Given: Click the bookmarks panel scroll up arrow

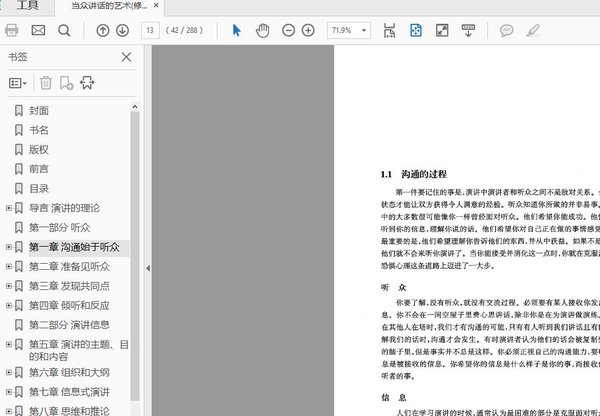Looking at the screenshot, I should click(x=135, y=107).
